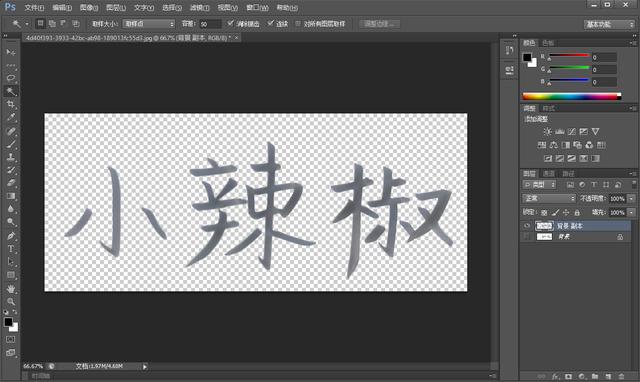Toggle lock image pixels brush icon
The image size is (640, 382).
(555, 213)
